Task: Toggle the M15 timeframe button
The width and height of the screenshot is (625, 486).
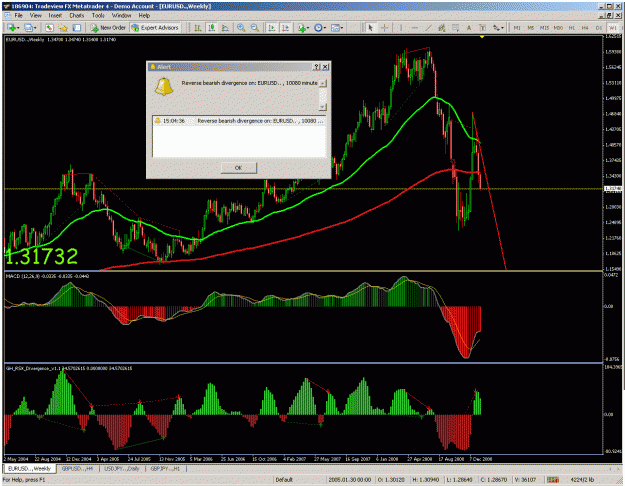Action: 544,28
